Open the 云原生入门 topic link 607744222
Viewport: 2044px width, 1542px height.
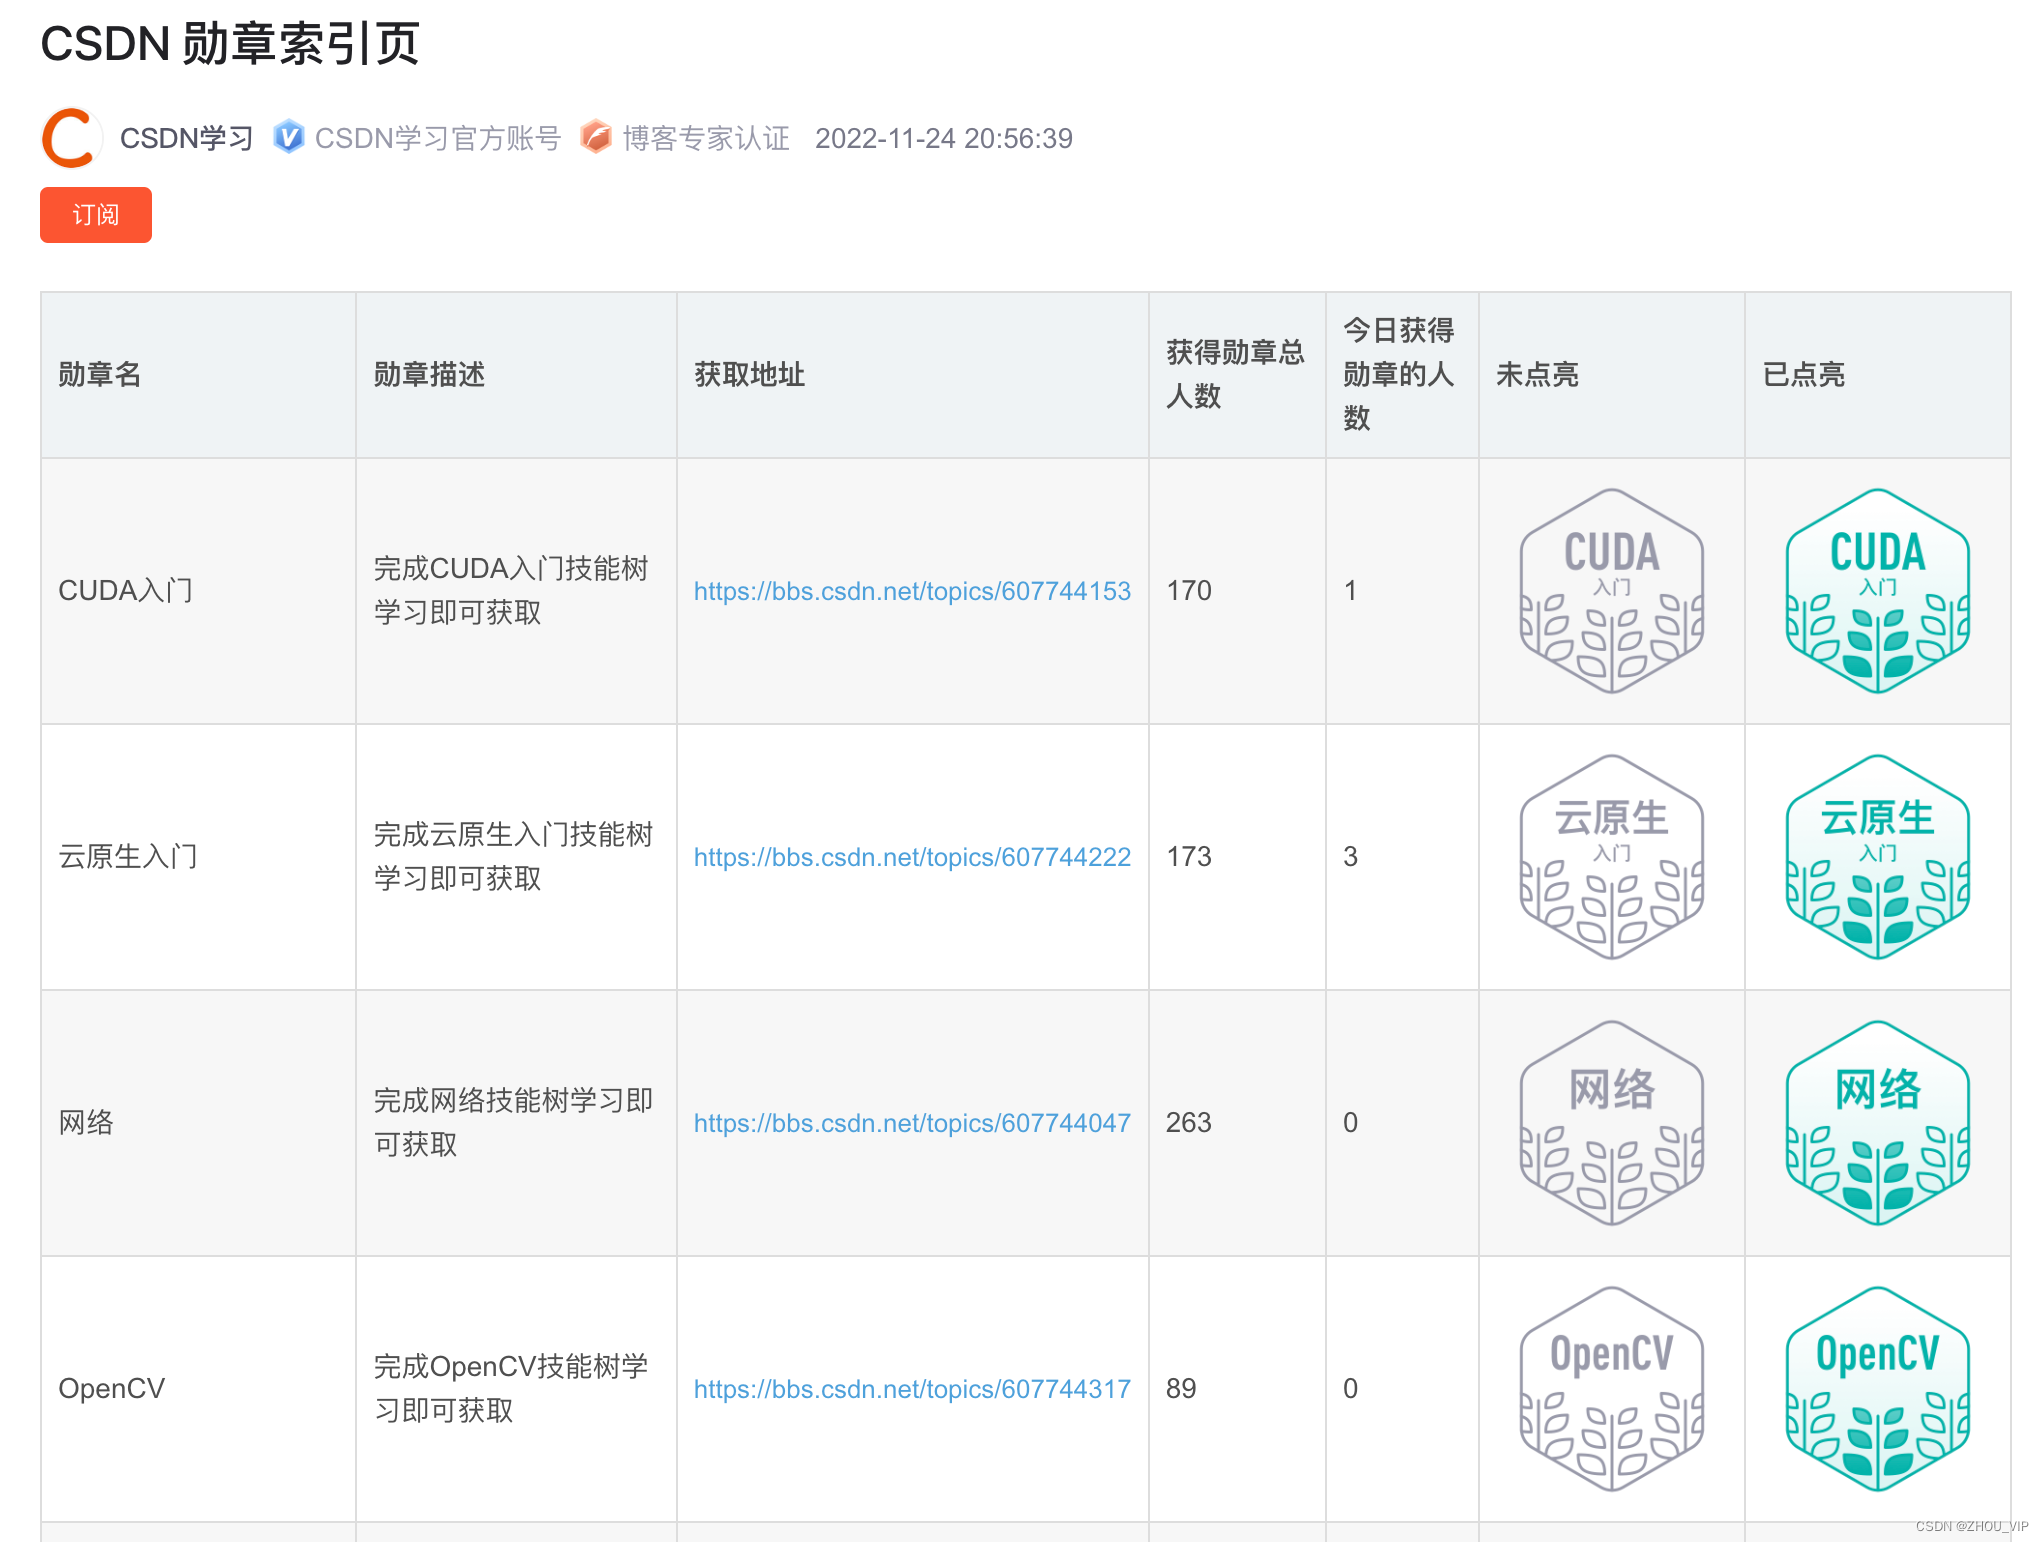[x=912, y=857]
